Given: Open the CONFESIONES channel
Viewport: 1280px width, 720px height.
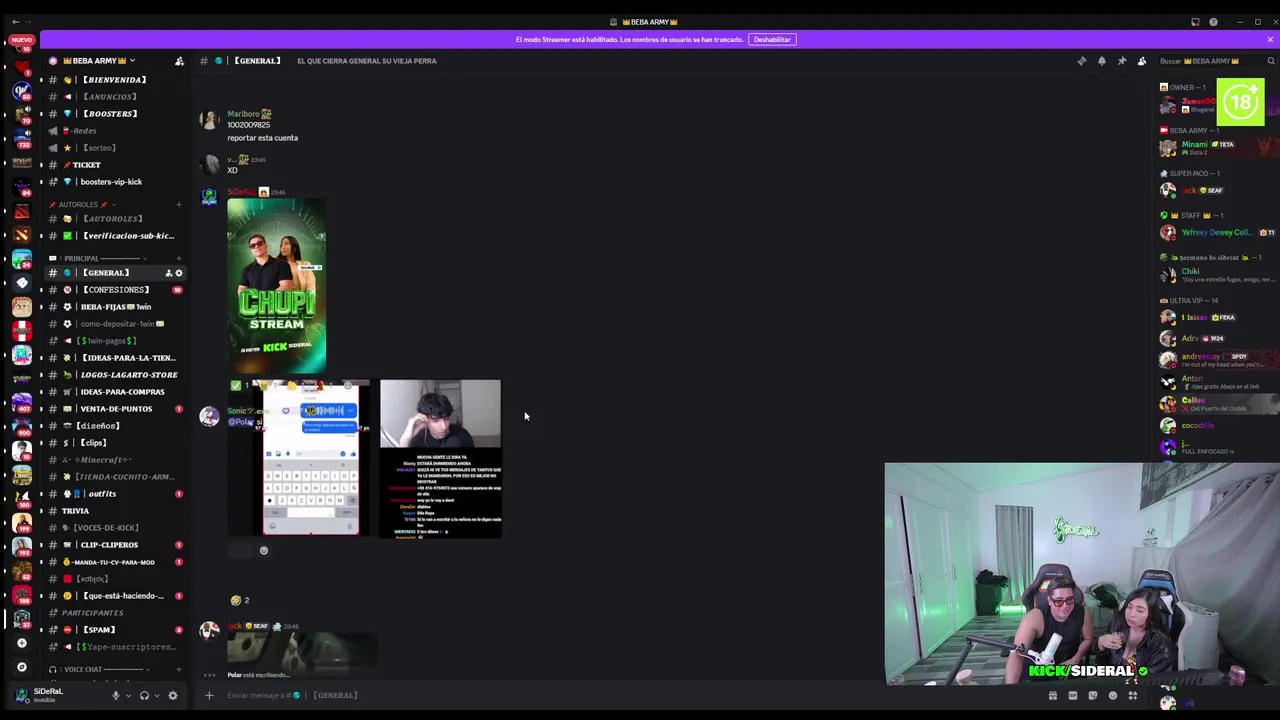Looking at the screenshot, I should [115, 290].
